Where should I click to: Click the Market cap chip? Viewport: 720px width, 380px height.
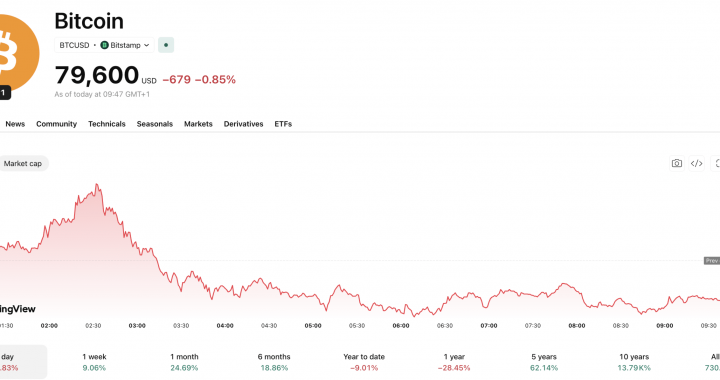tap(22, 163)
